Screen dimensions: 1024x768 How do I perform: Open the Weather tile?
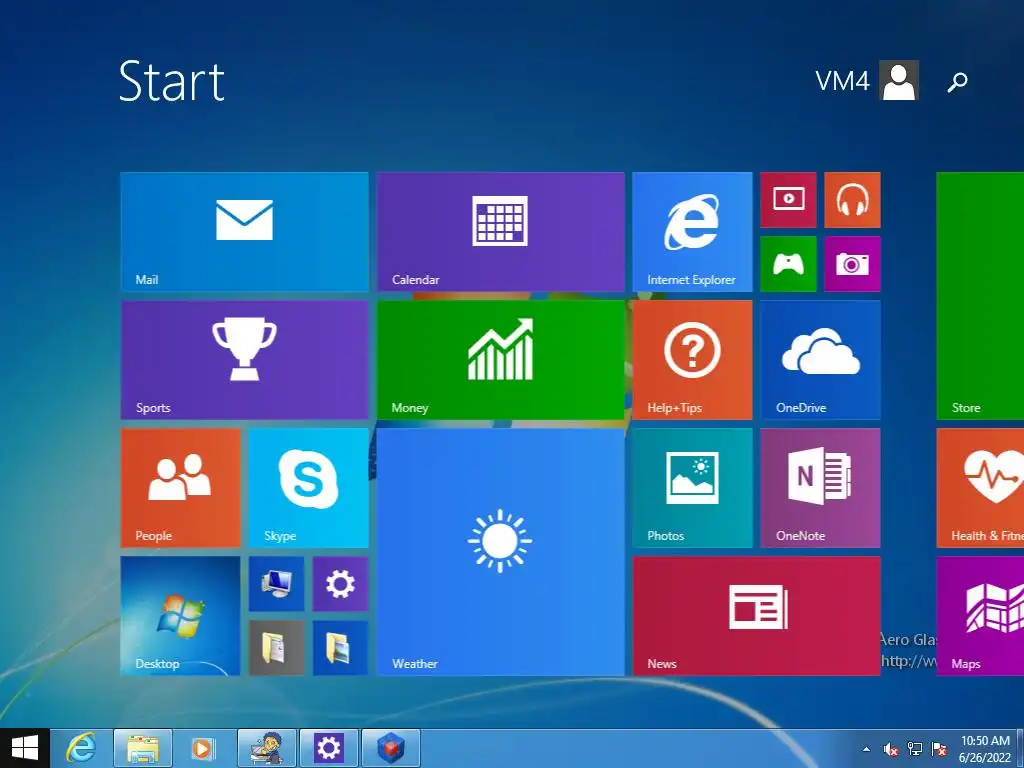500,551
